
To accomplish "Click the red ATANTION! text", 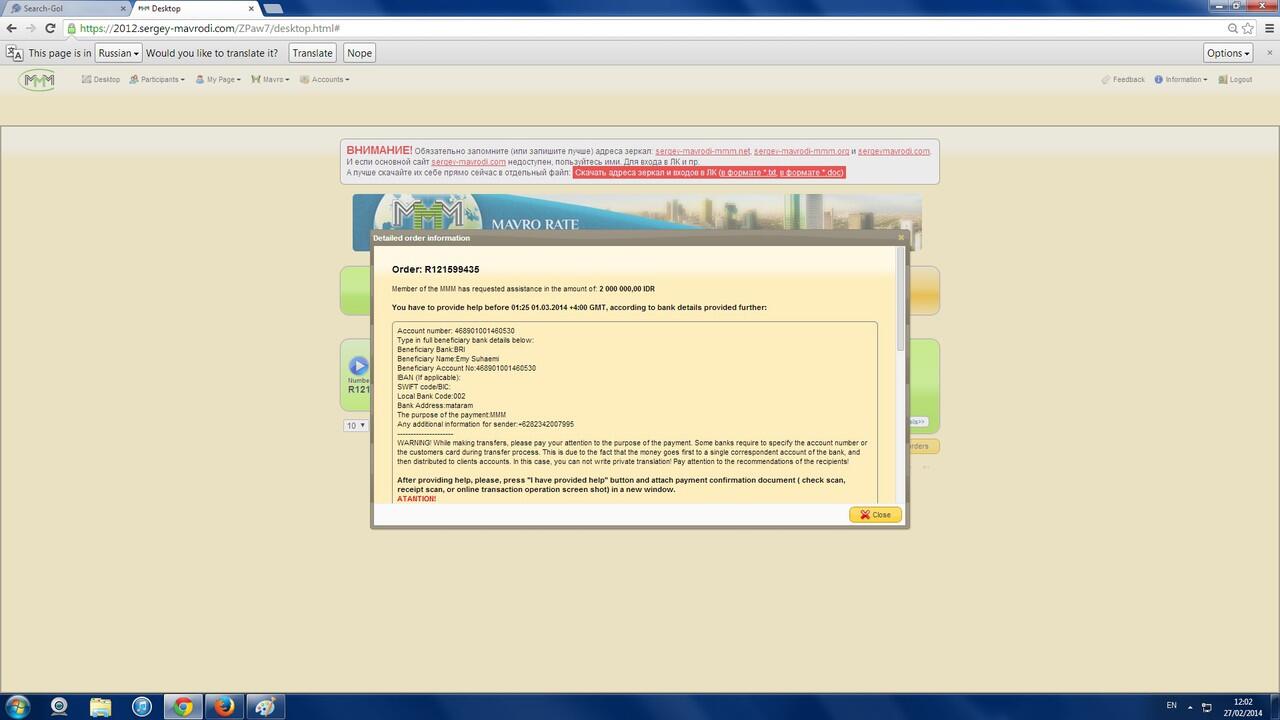I will pos(416,498).
